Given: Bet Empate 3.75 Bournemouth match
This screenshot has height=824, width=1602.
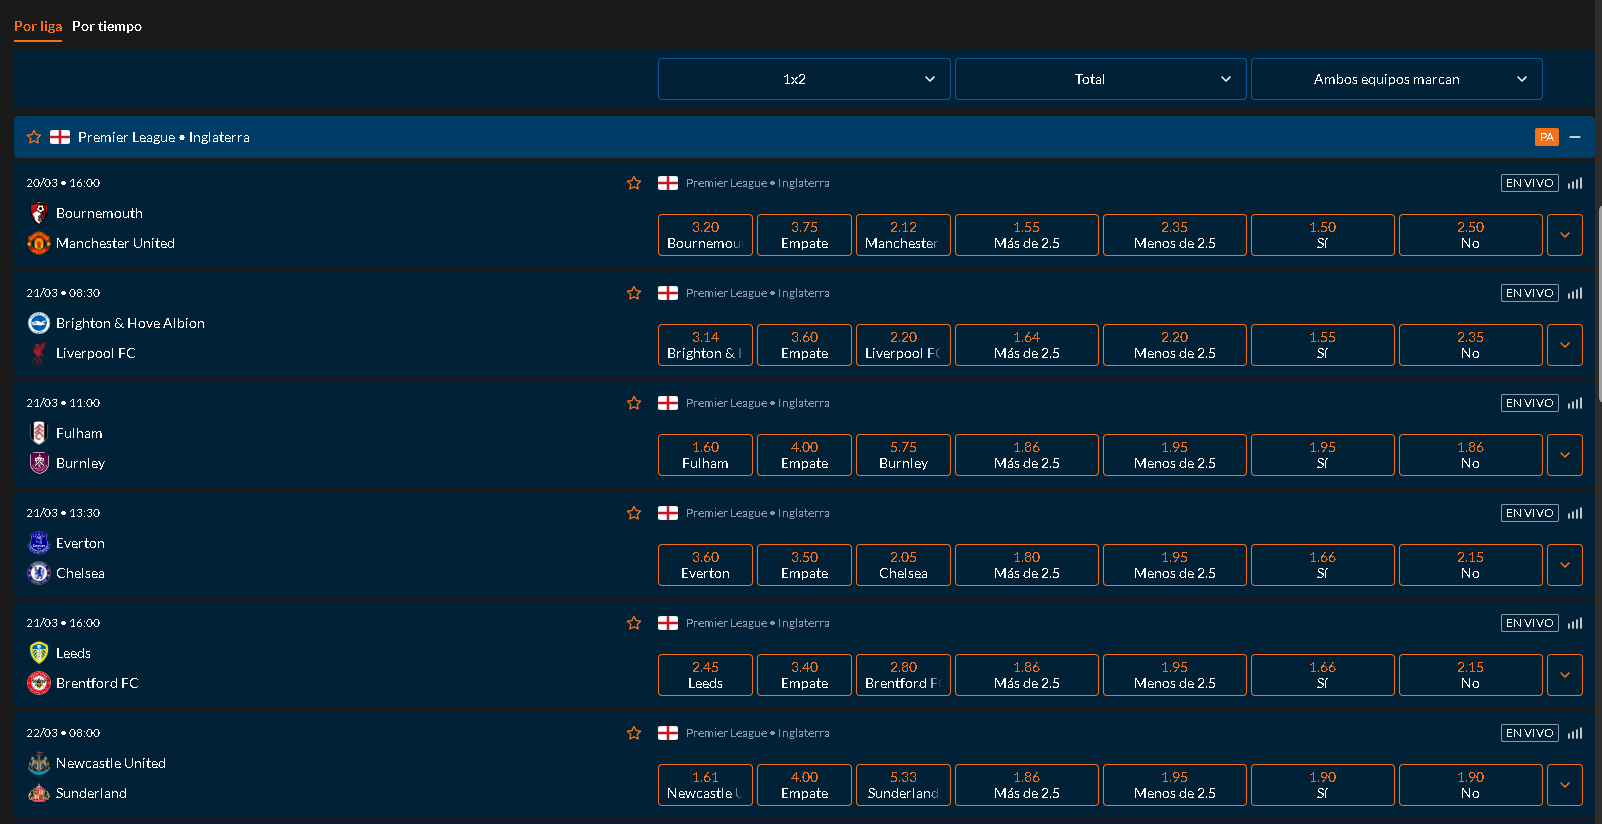Looking at the screenshot, I should [x=804, y=235].
